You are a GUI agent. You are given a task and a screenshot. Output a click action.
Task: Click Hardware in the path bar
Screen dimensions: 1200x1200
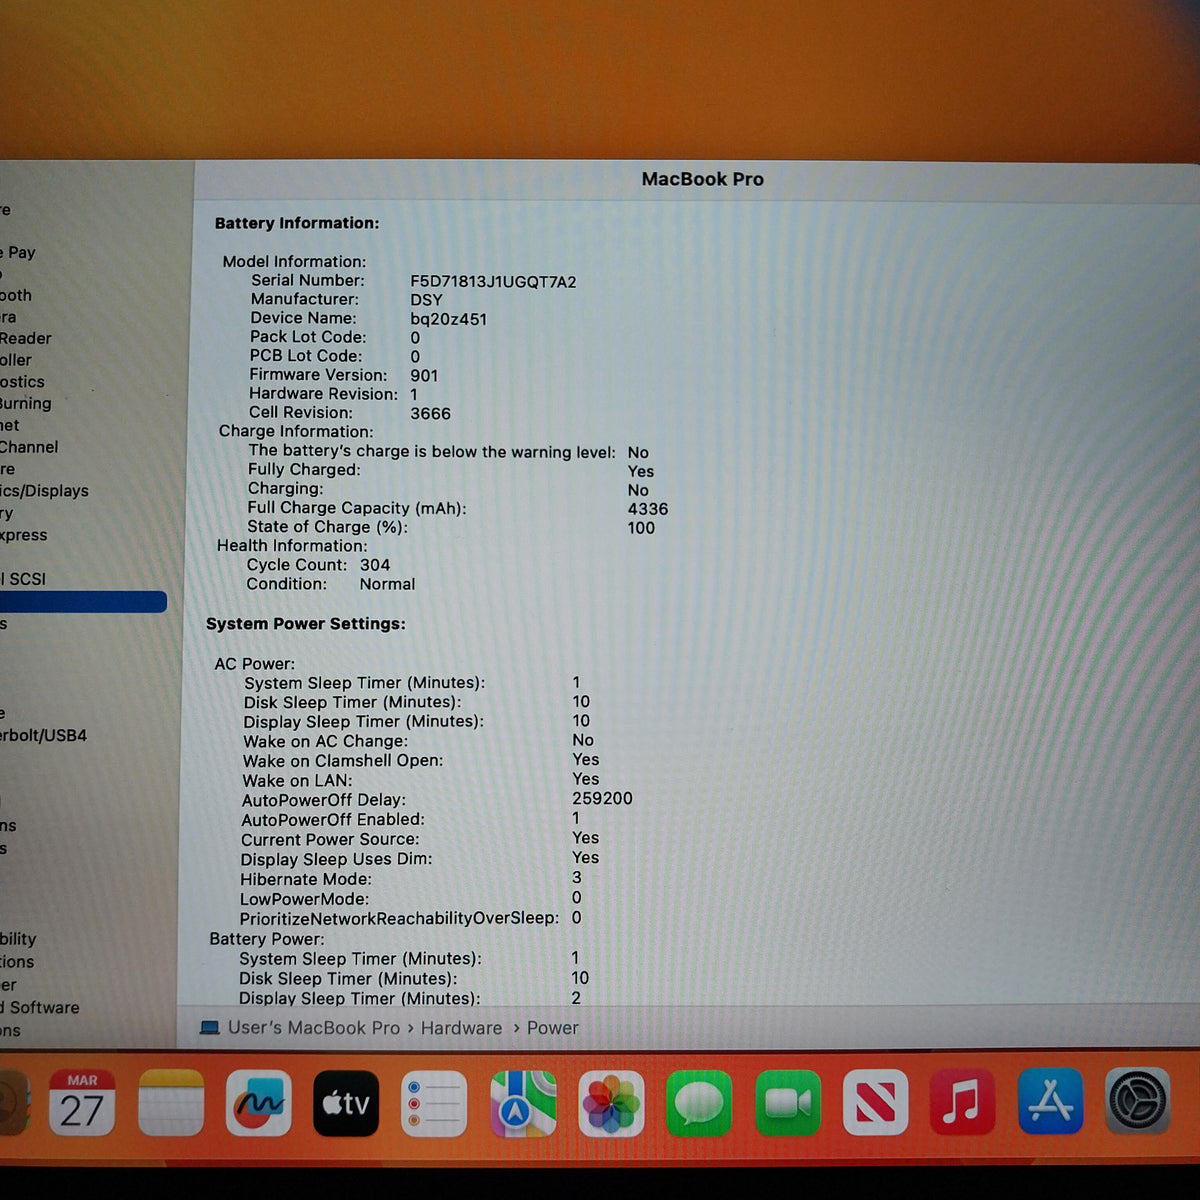click(461, 1028)
